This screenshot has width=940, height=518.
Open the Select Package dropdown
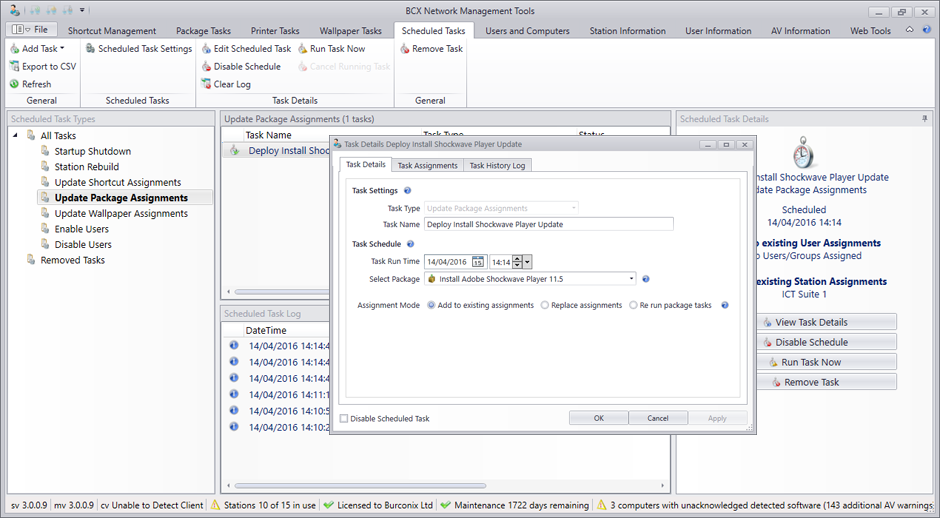pyautogui.click(x=632, y=279)
